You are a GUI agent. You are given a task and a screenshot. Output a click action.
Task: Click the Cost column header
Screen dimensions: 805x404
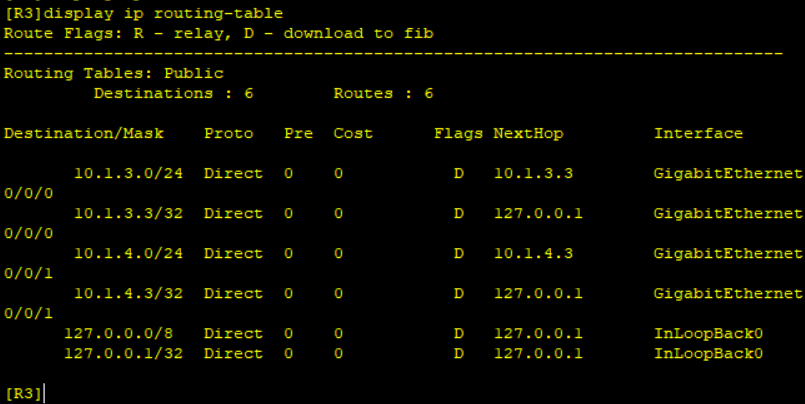(353, 133)
